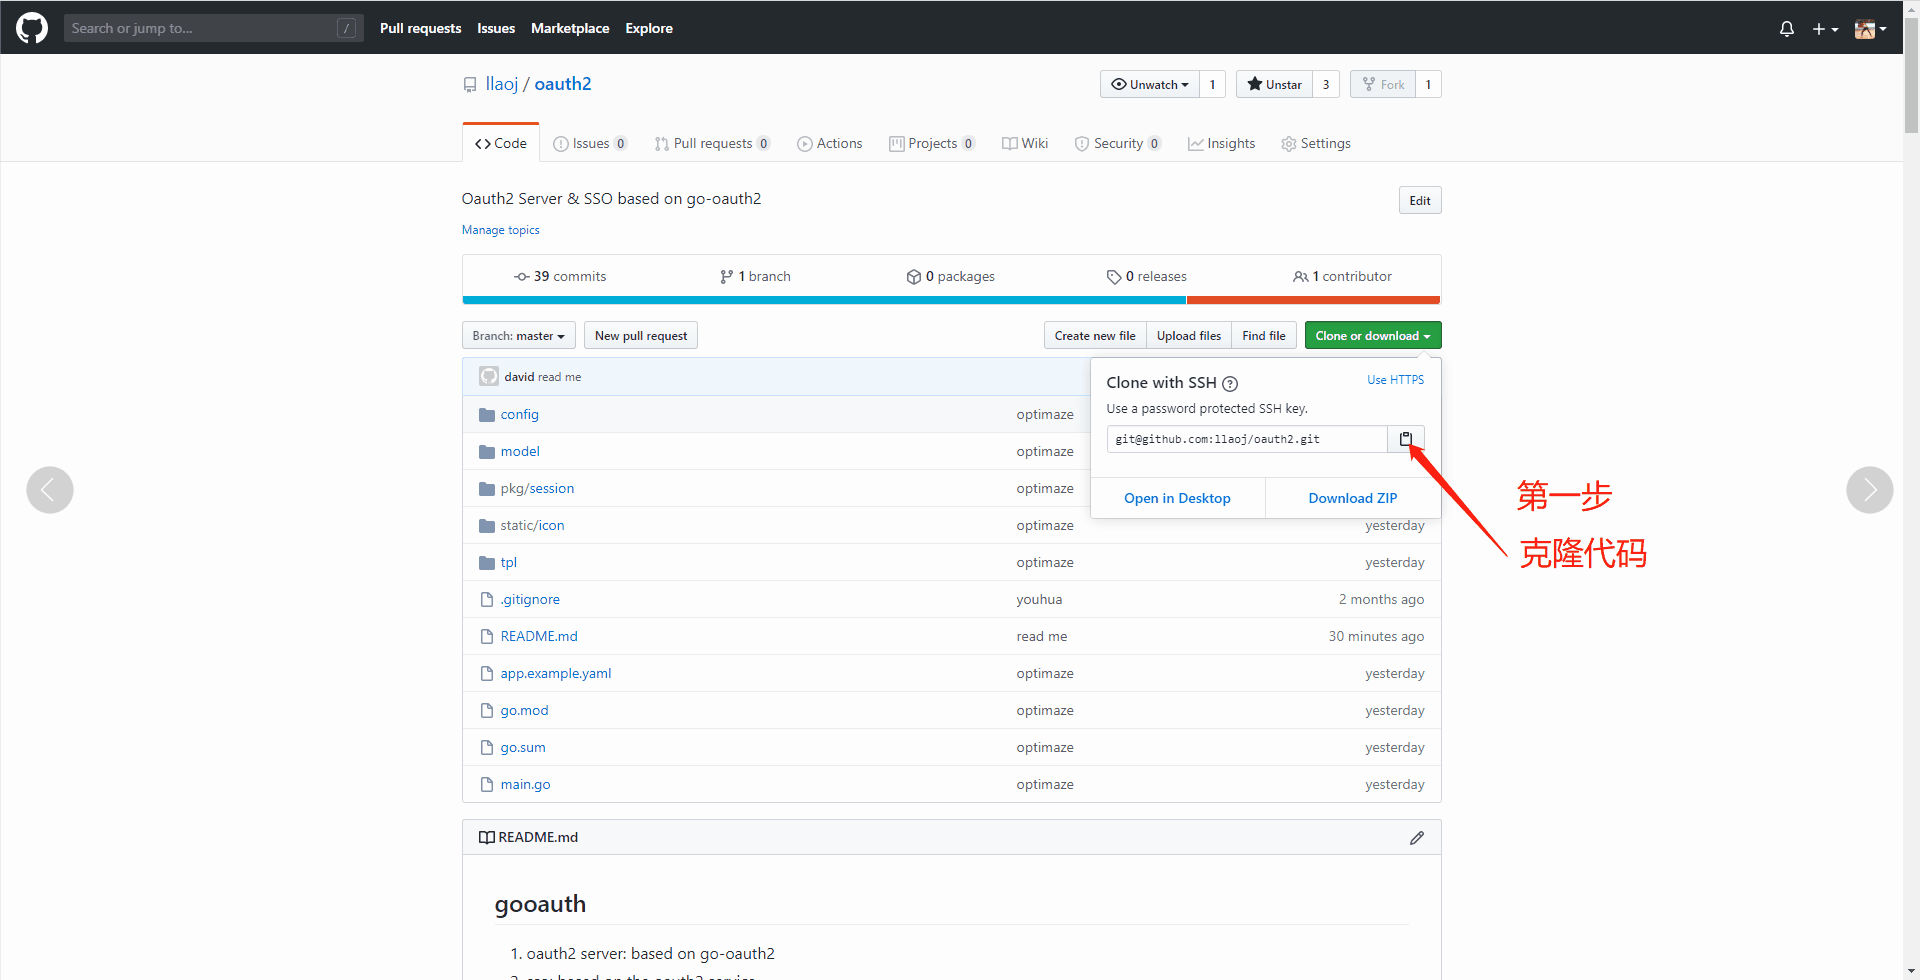
Task: Switch to Use HTTPS
Action: (x=1395, y=380)
